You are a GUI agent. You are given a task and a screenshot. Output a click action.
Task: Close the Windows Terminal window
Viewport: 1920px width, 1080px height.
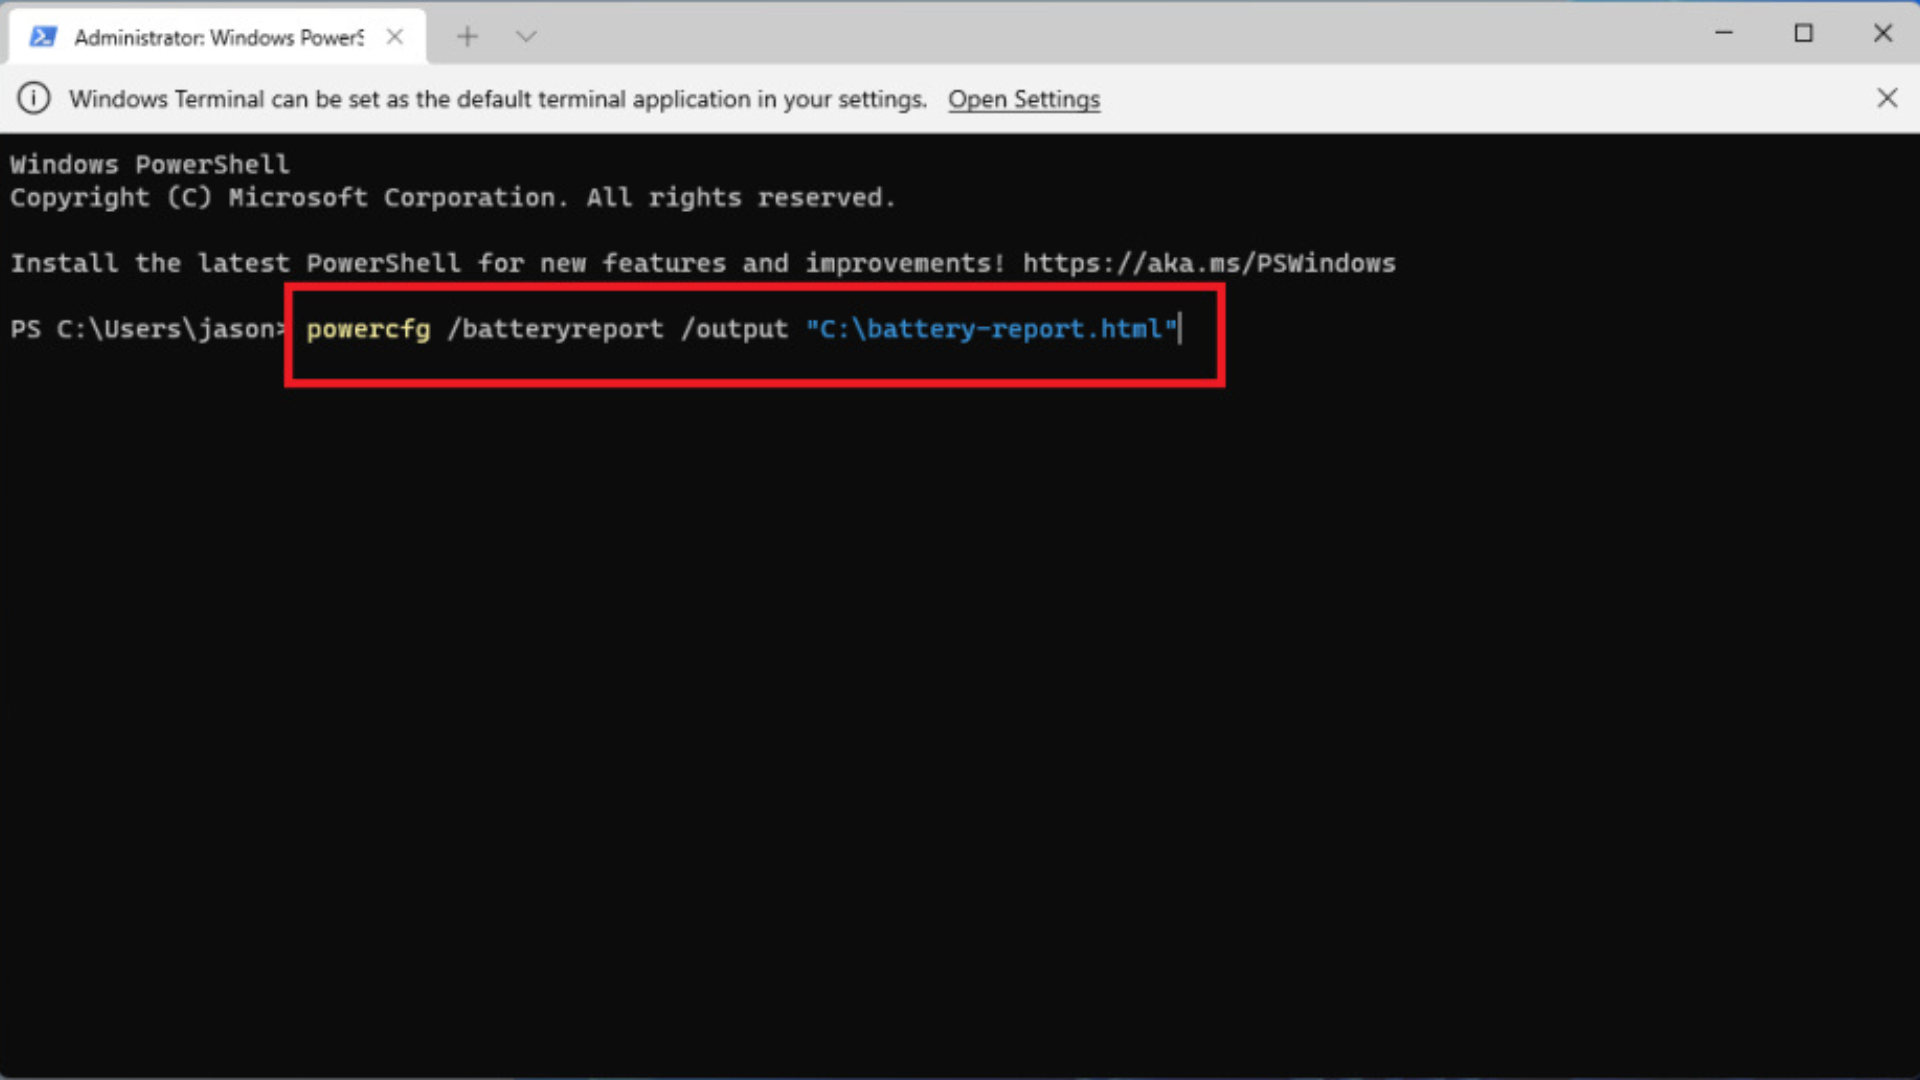tap(1882, 33)
